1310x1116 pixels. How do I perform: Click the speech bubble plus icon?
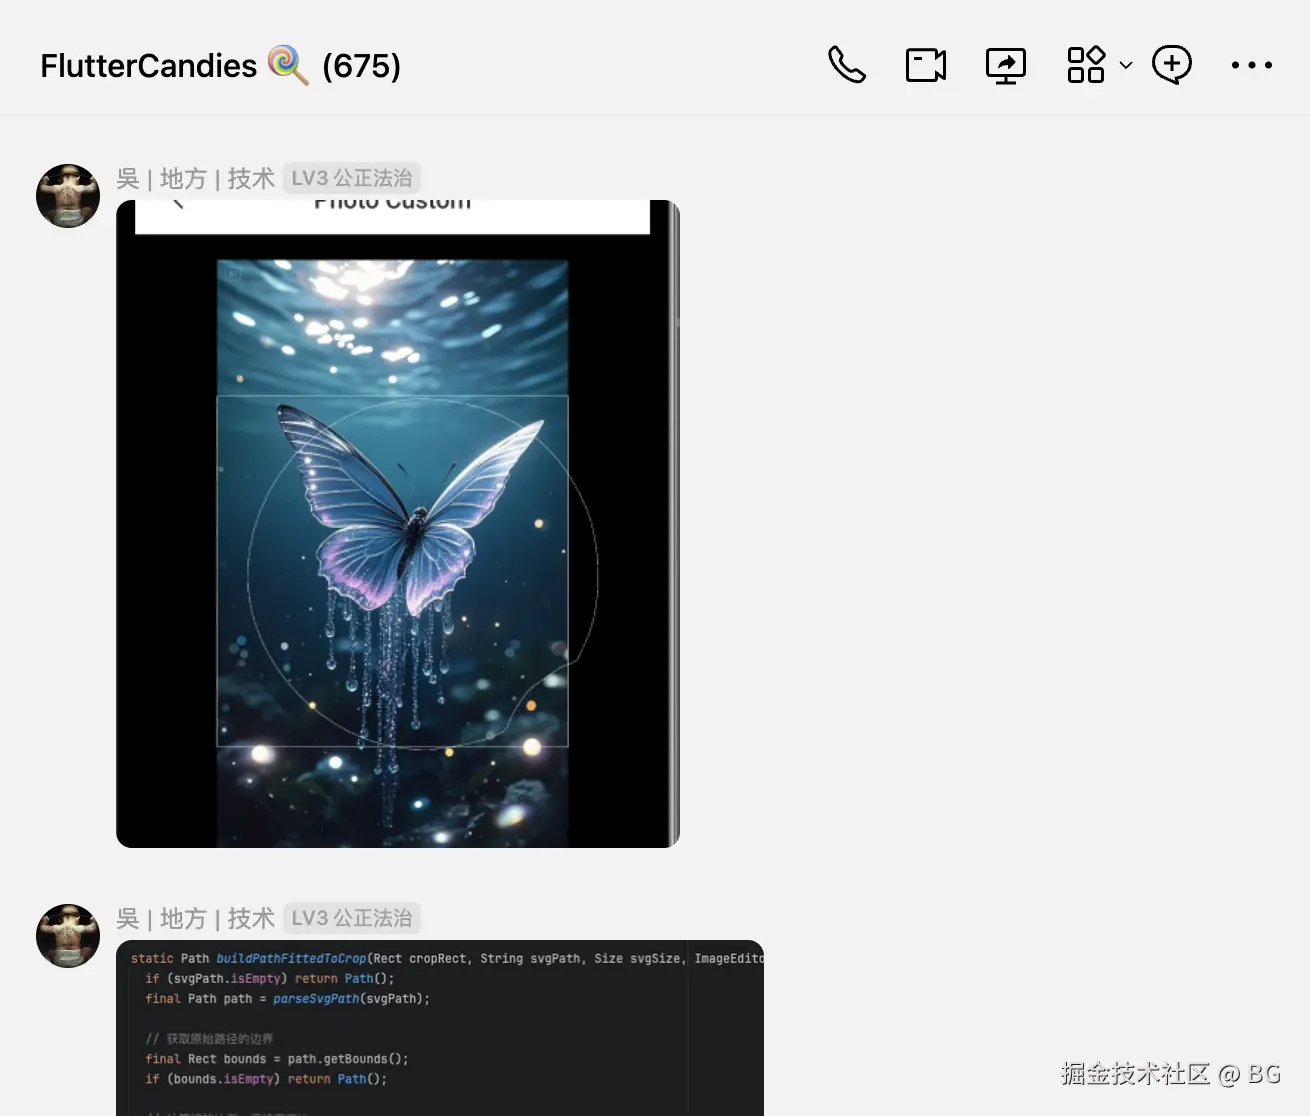tap(1172, 65)
